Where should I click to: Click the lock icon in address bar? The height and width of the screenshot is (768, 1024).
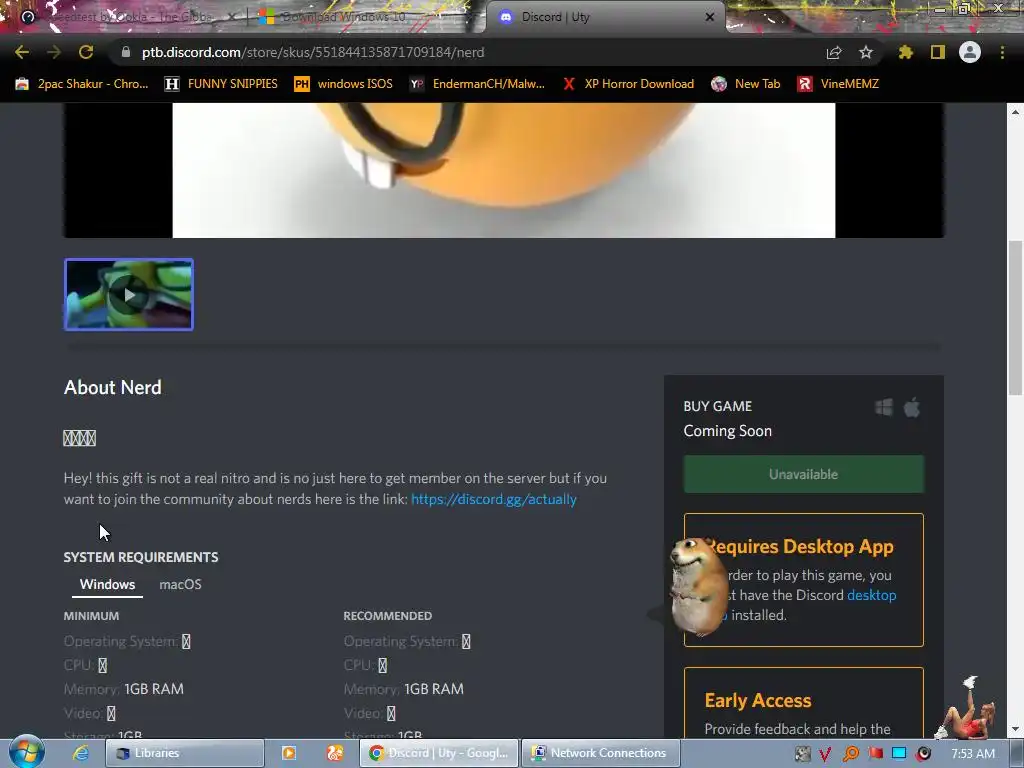126,52
